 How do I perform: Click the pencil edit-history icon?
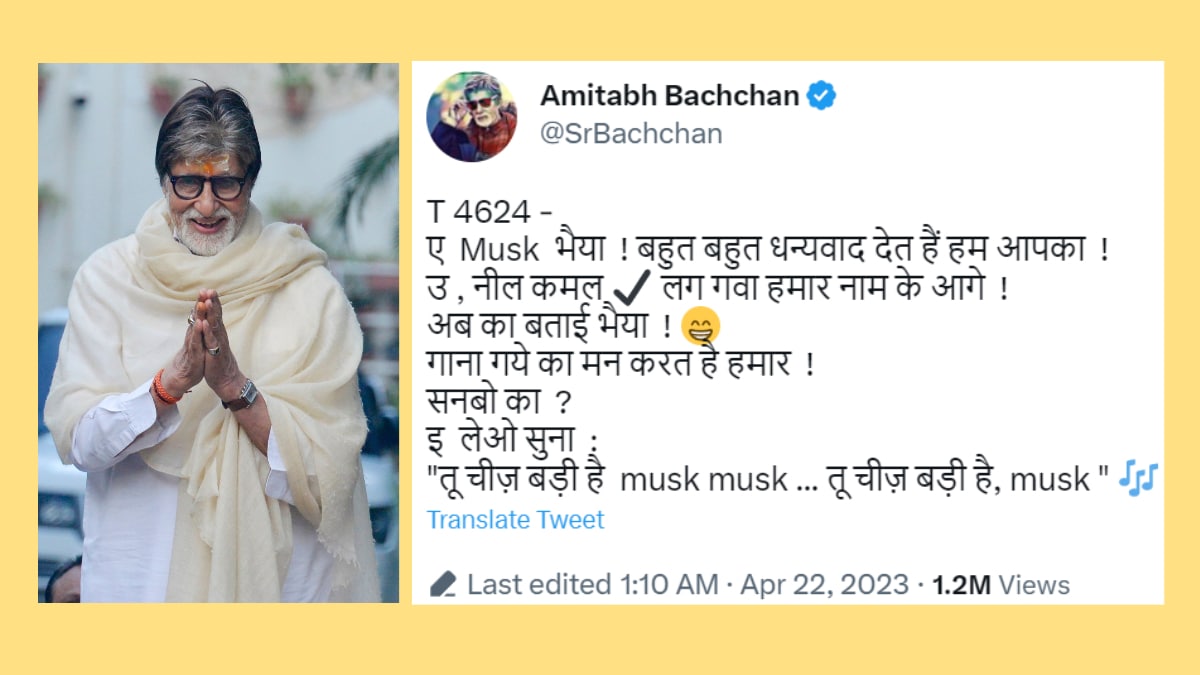click(443, 584)
